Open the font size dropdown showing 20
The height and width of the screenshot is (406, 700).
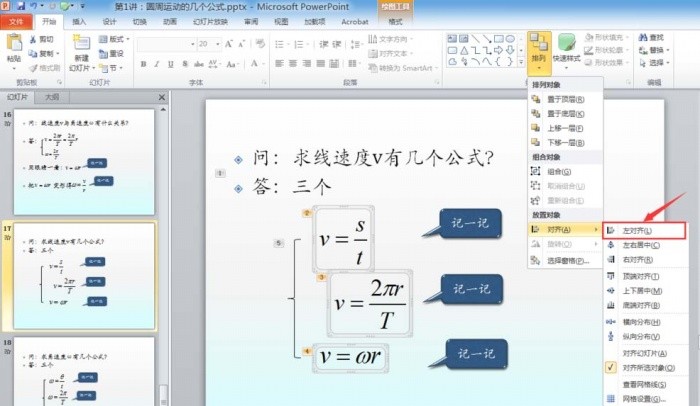(x=218, y=44)
